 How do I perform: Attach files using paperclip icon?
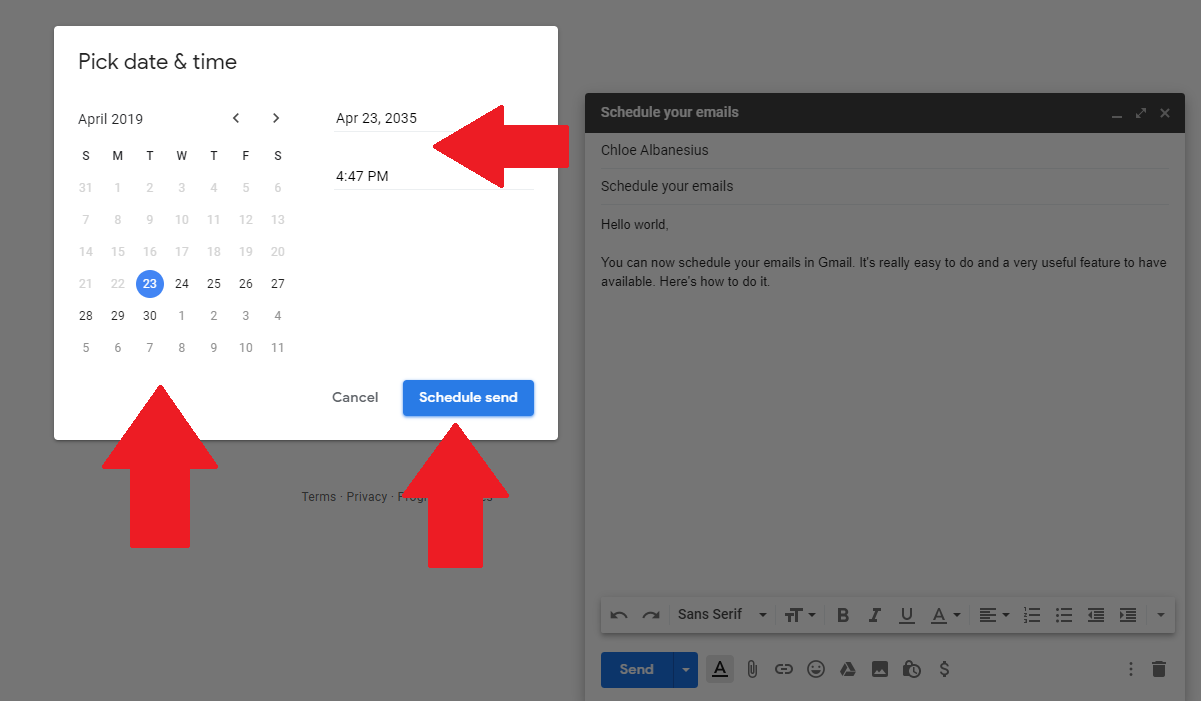tap(752, 669)
